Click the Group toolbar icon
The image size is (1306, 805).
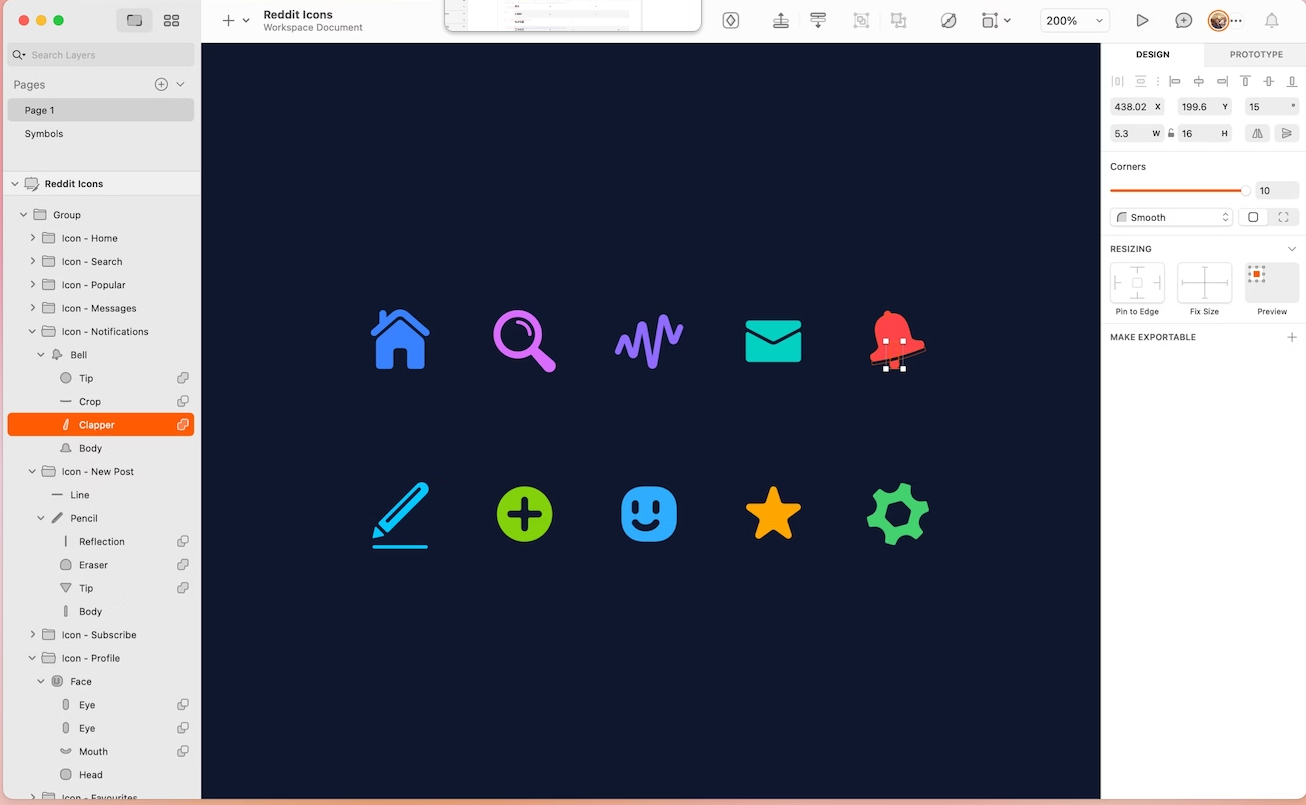point(861,20)
